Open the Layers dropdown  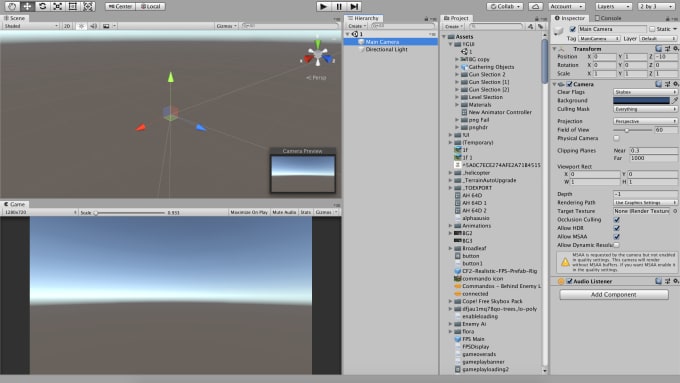point(613,7)
